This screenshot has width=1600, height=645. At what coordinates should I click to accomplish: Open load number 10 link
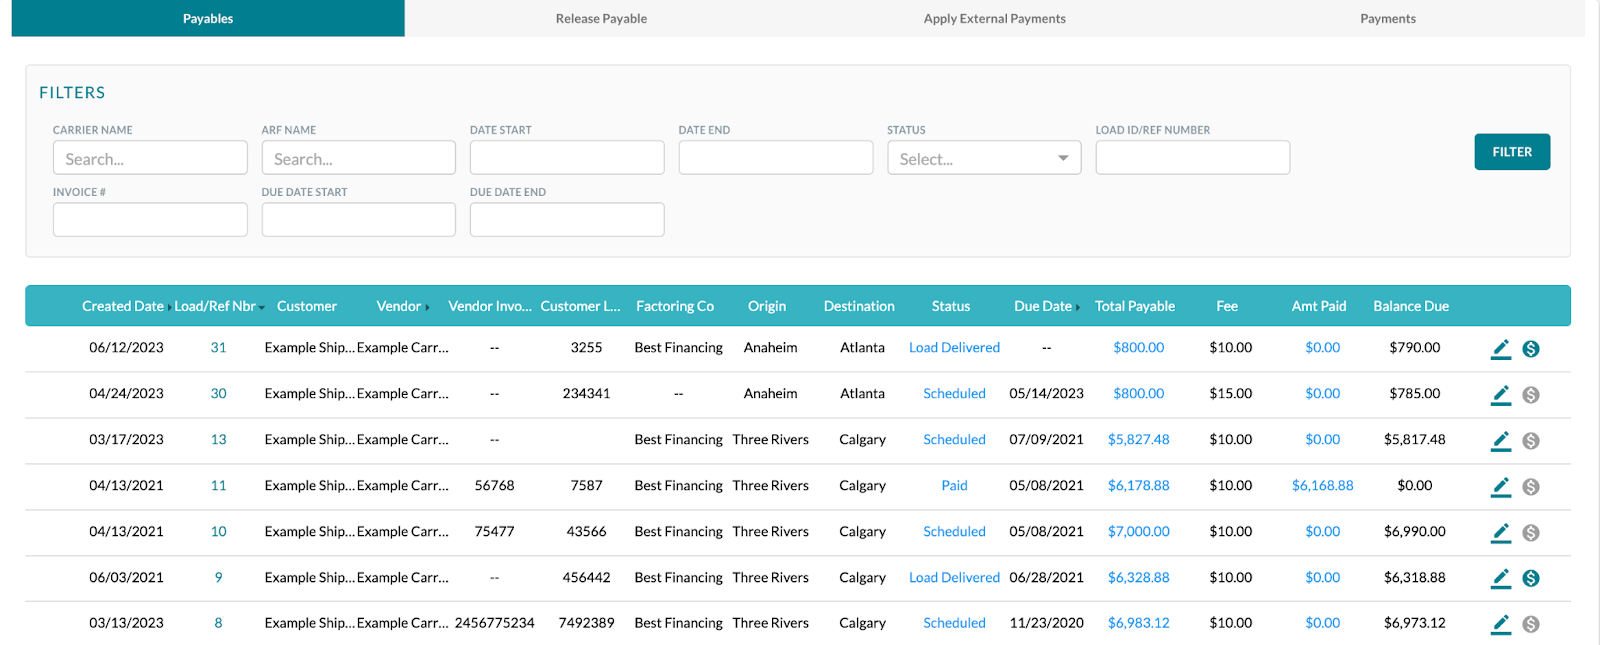click(218, 532)
